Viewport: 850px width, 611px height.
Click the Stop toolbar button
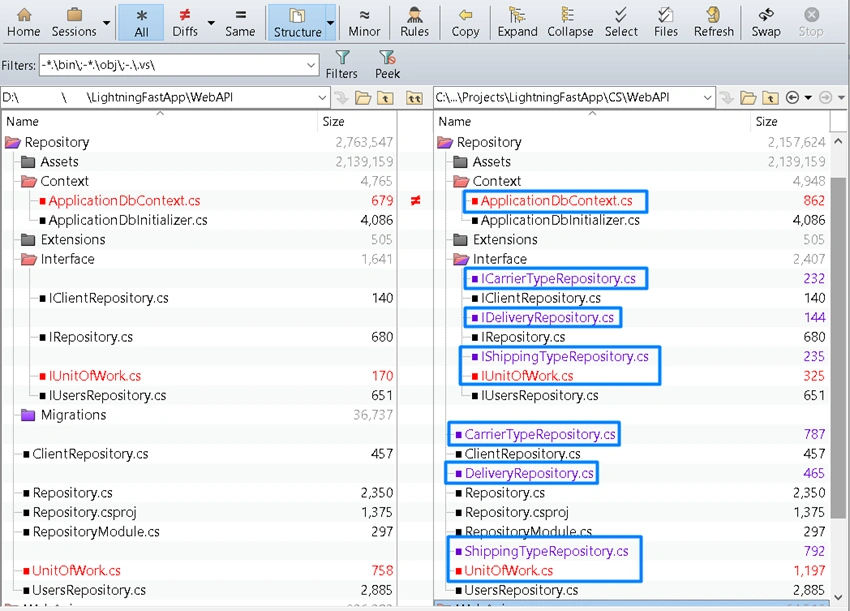click(811, 22)
